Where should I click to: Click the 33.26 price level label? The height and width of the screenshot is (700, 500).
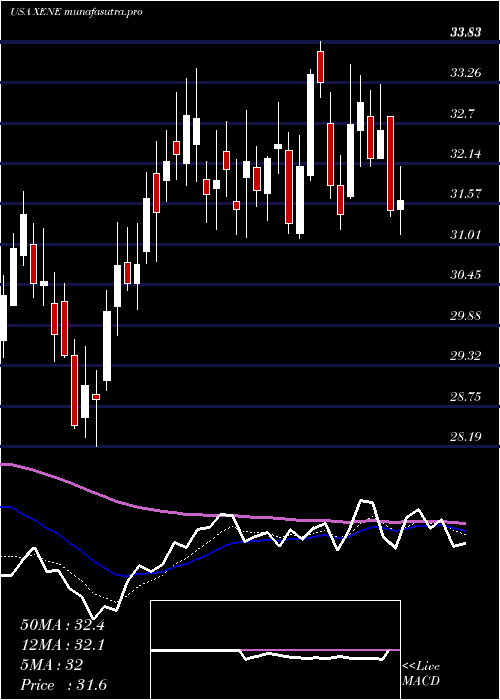click(466, 73)
